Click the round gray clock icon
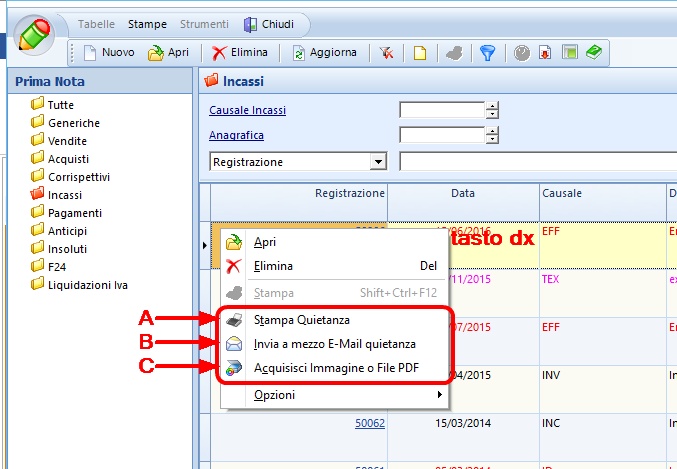 (522, 53)
